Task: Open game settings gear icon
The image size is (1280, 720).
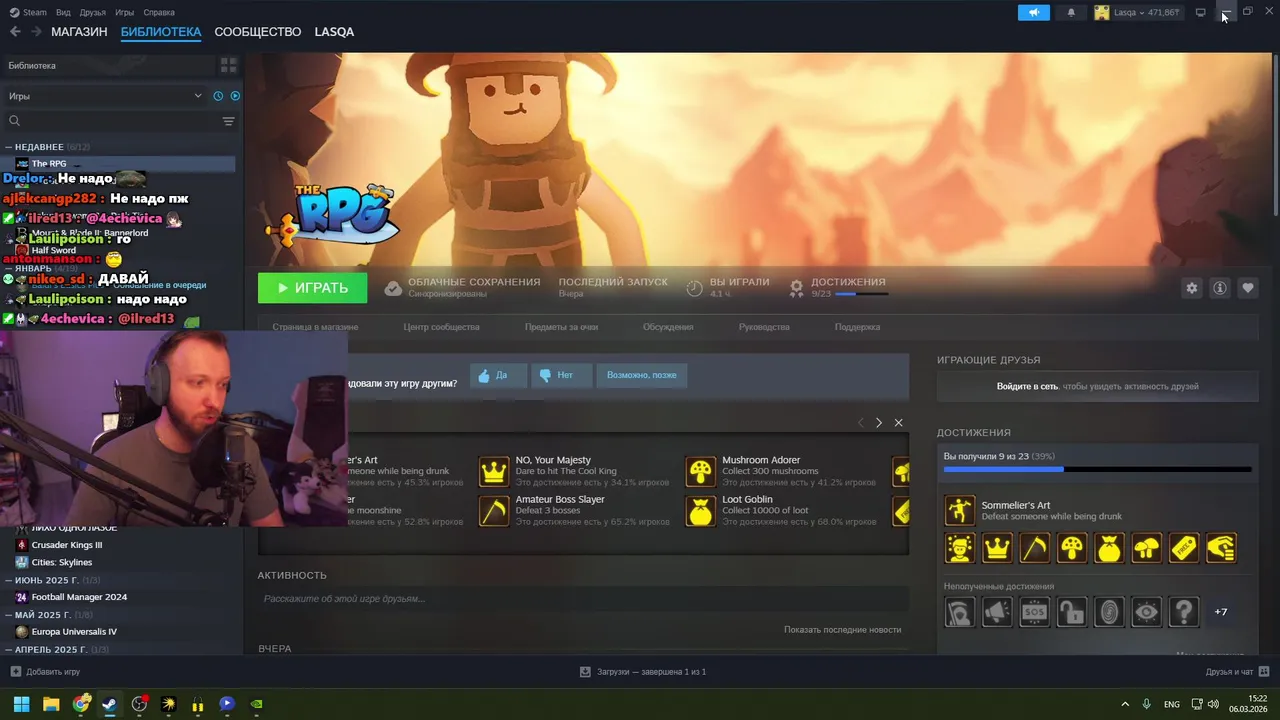Action: [1191, 288]
